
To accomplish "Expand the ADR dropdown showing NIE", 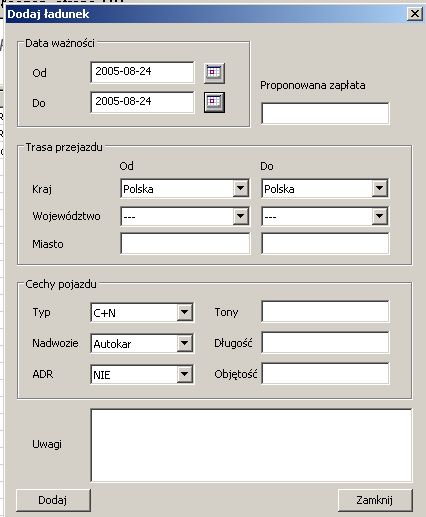I will click(184, 374).
